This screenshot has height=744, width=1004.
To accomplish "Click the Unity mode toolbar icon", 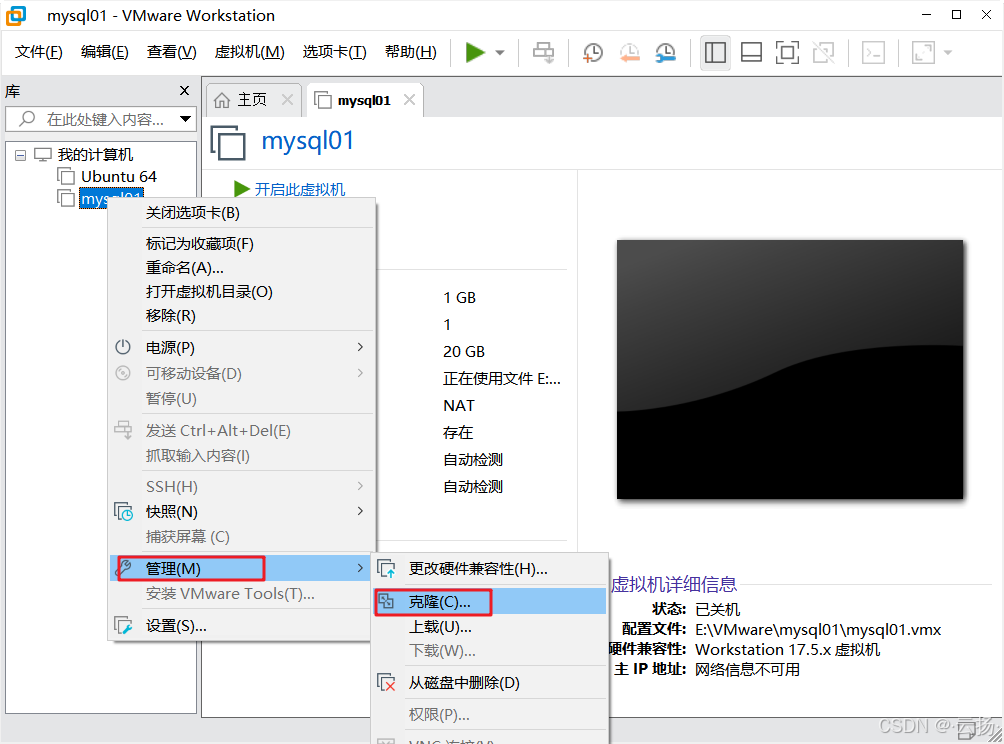I will click(x=823, y=53).
